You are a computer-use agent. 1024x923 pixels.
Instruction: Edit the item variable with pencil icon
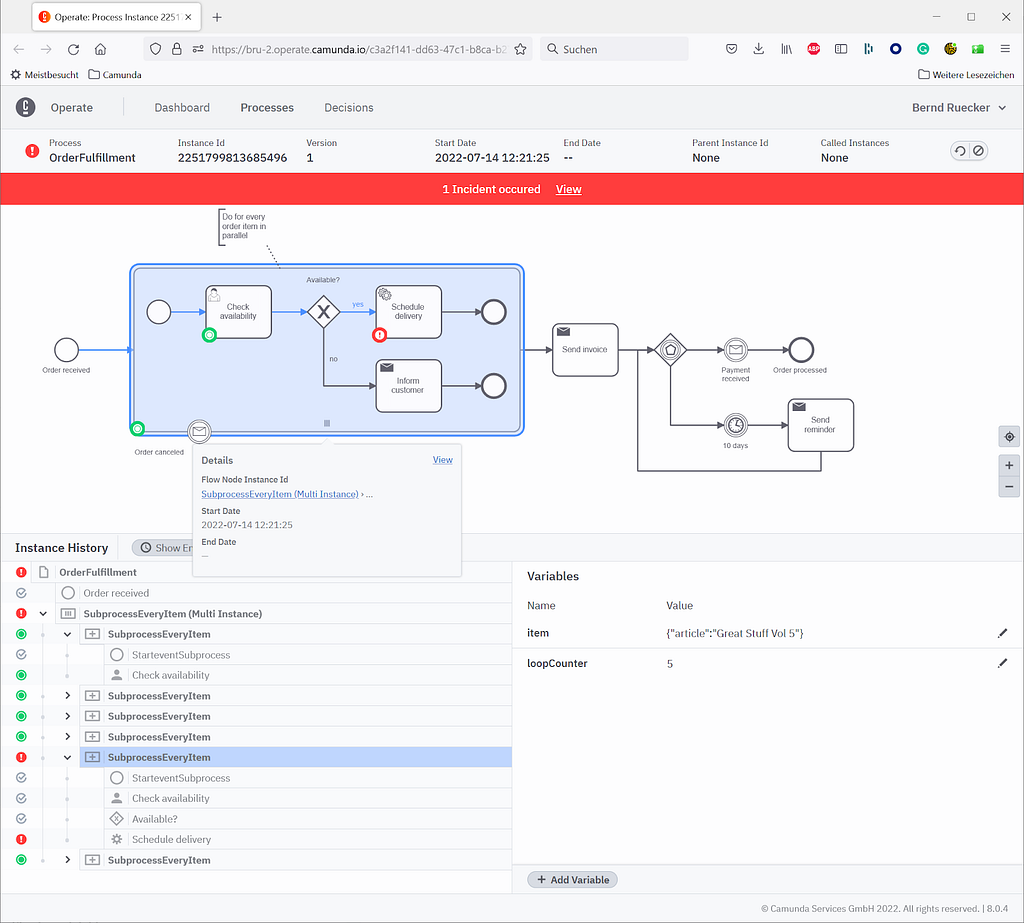(x=1002, y=633)
